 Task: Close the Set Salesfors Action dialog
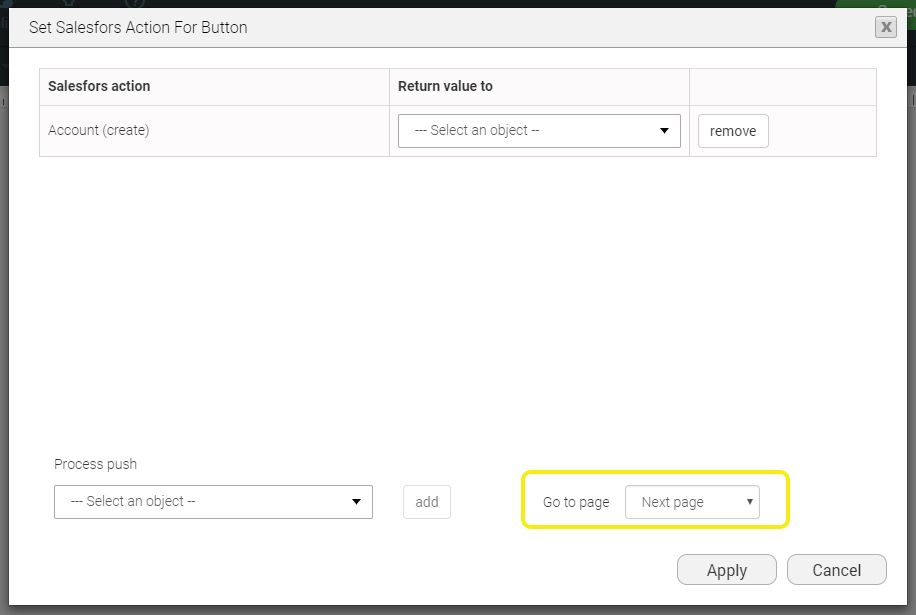coord(885,27)
